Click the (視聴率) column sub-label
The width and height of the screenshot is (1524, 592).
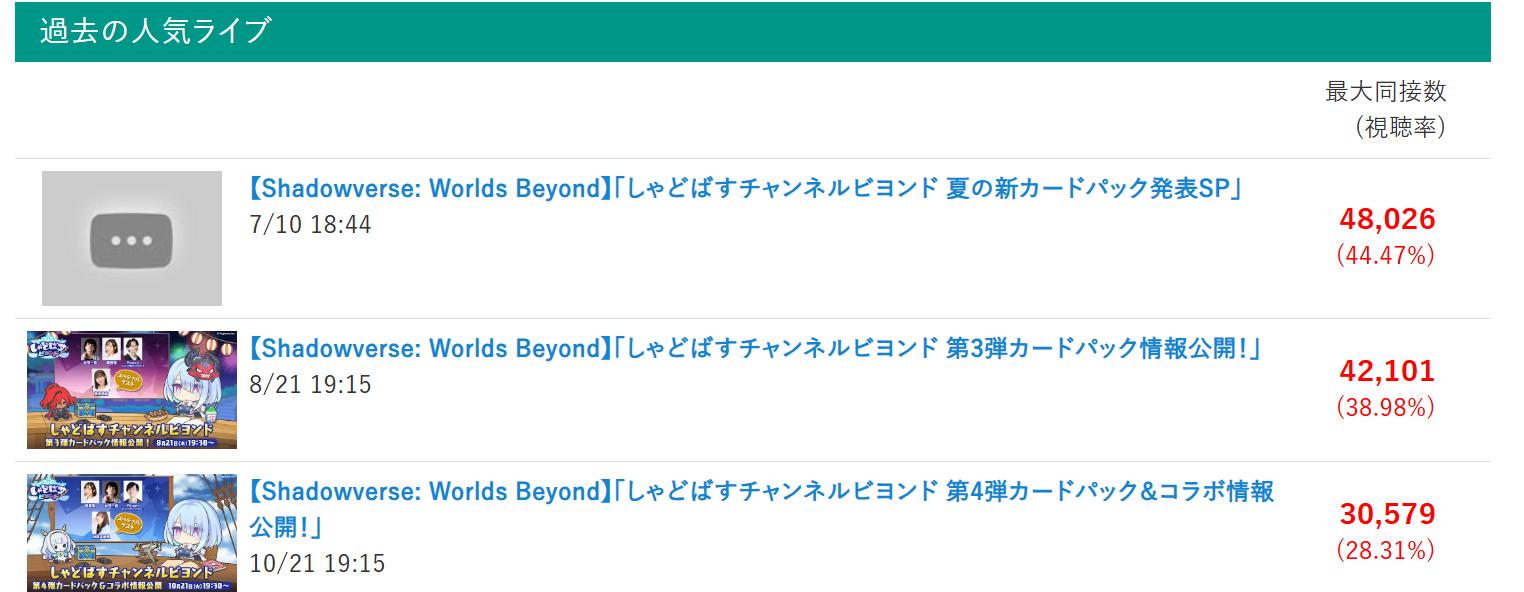tap(1400, 128)
